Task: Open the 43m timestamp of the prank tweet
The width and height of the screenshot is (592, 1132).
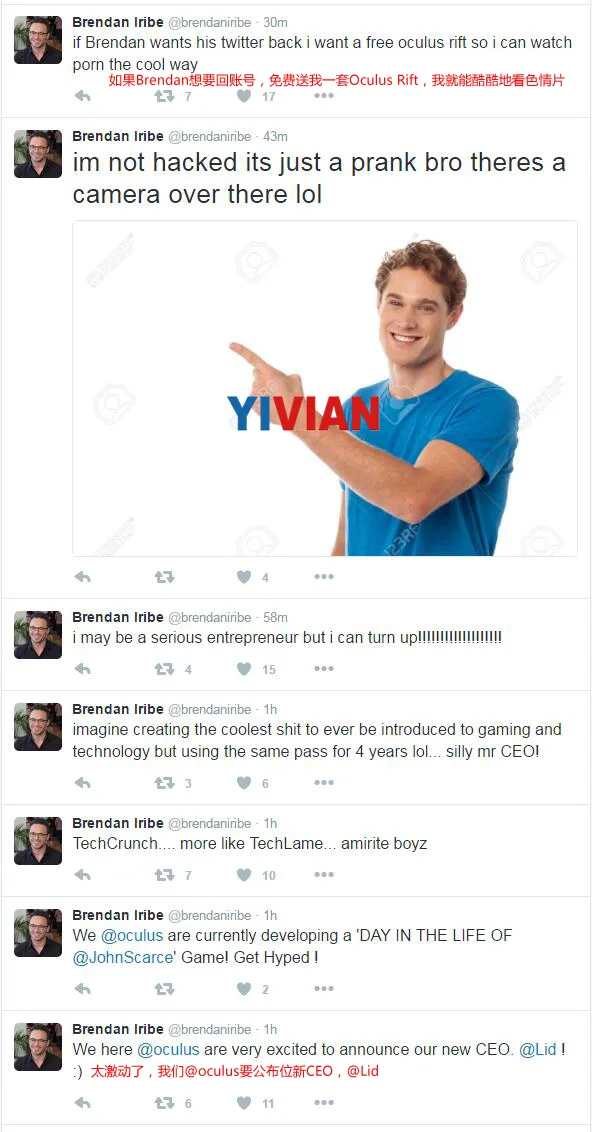Action: point(276,136)
